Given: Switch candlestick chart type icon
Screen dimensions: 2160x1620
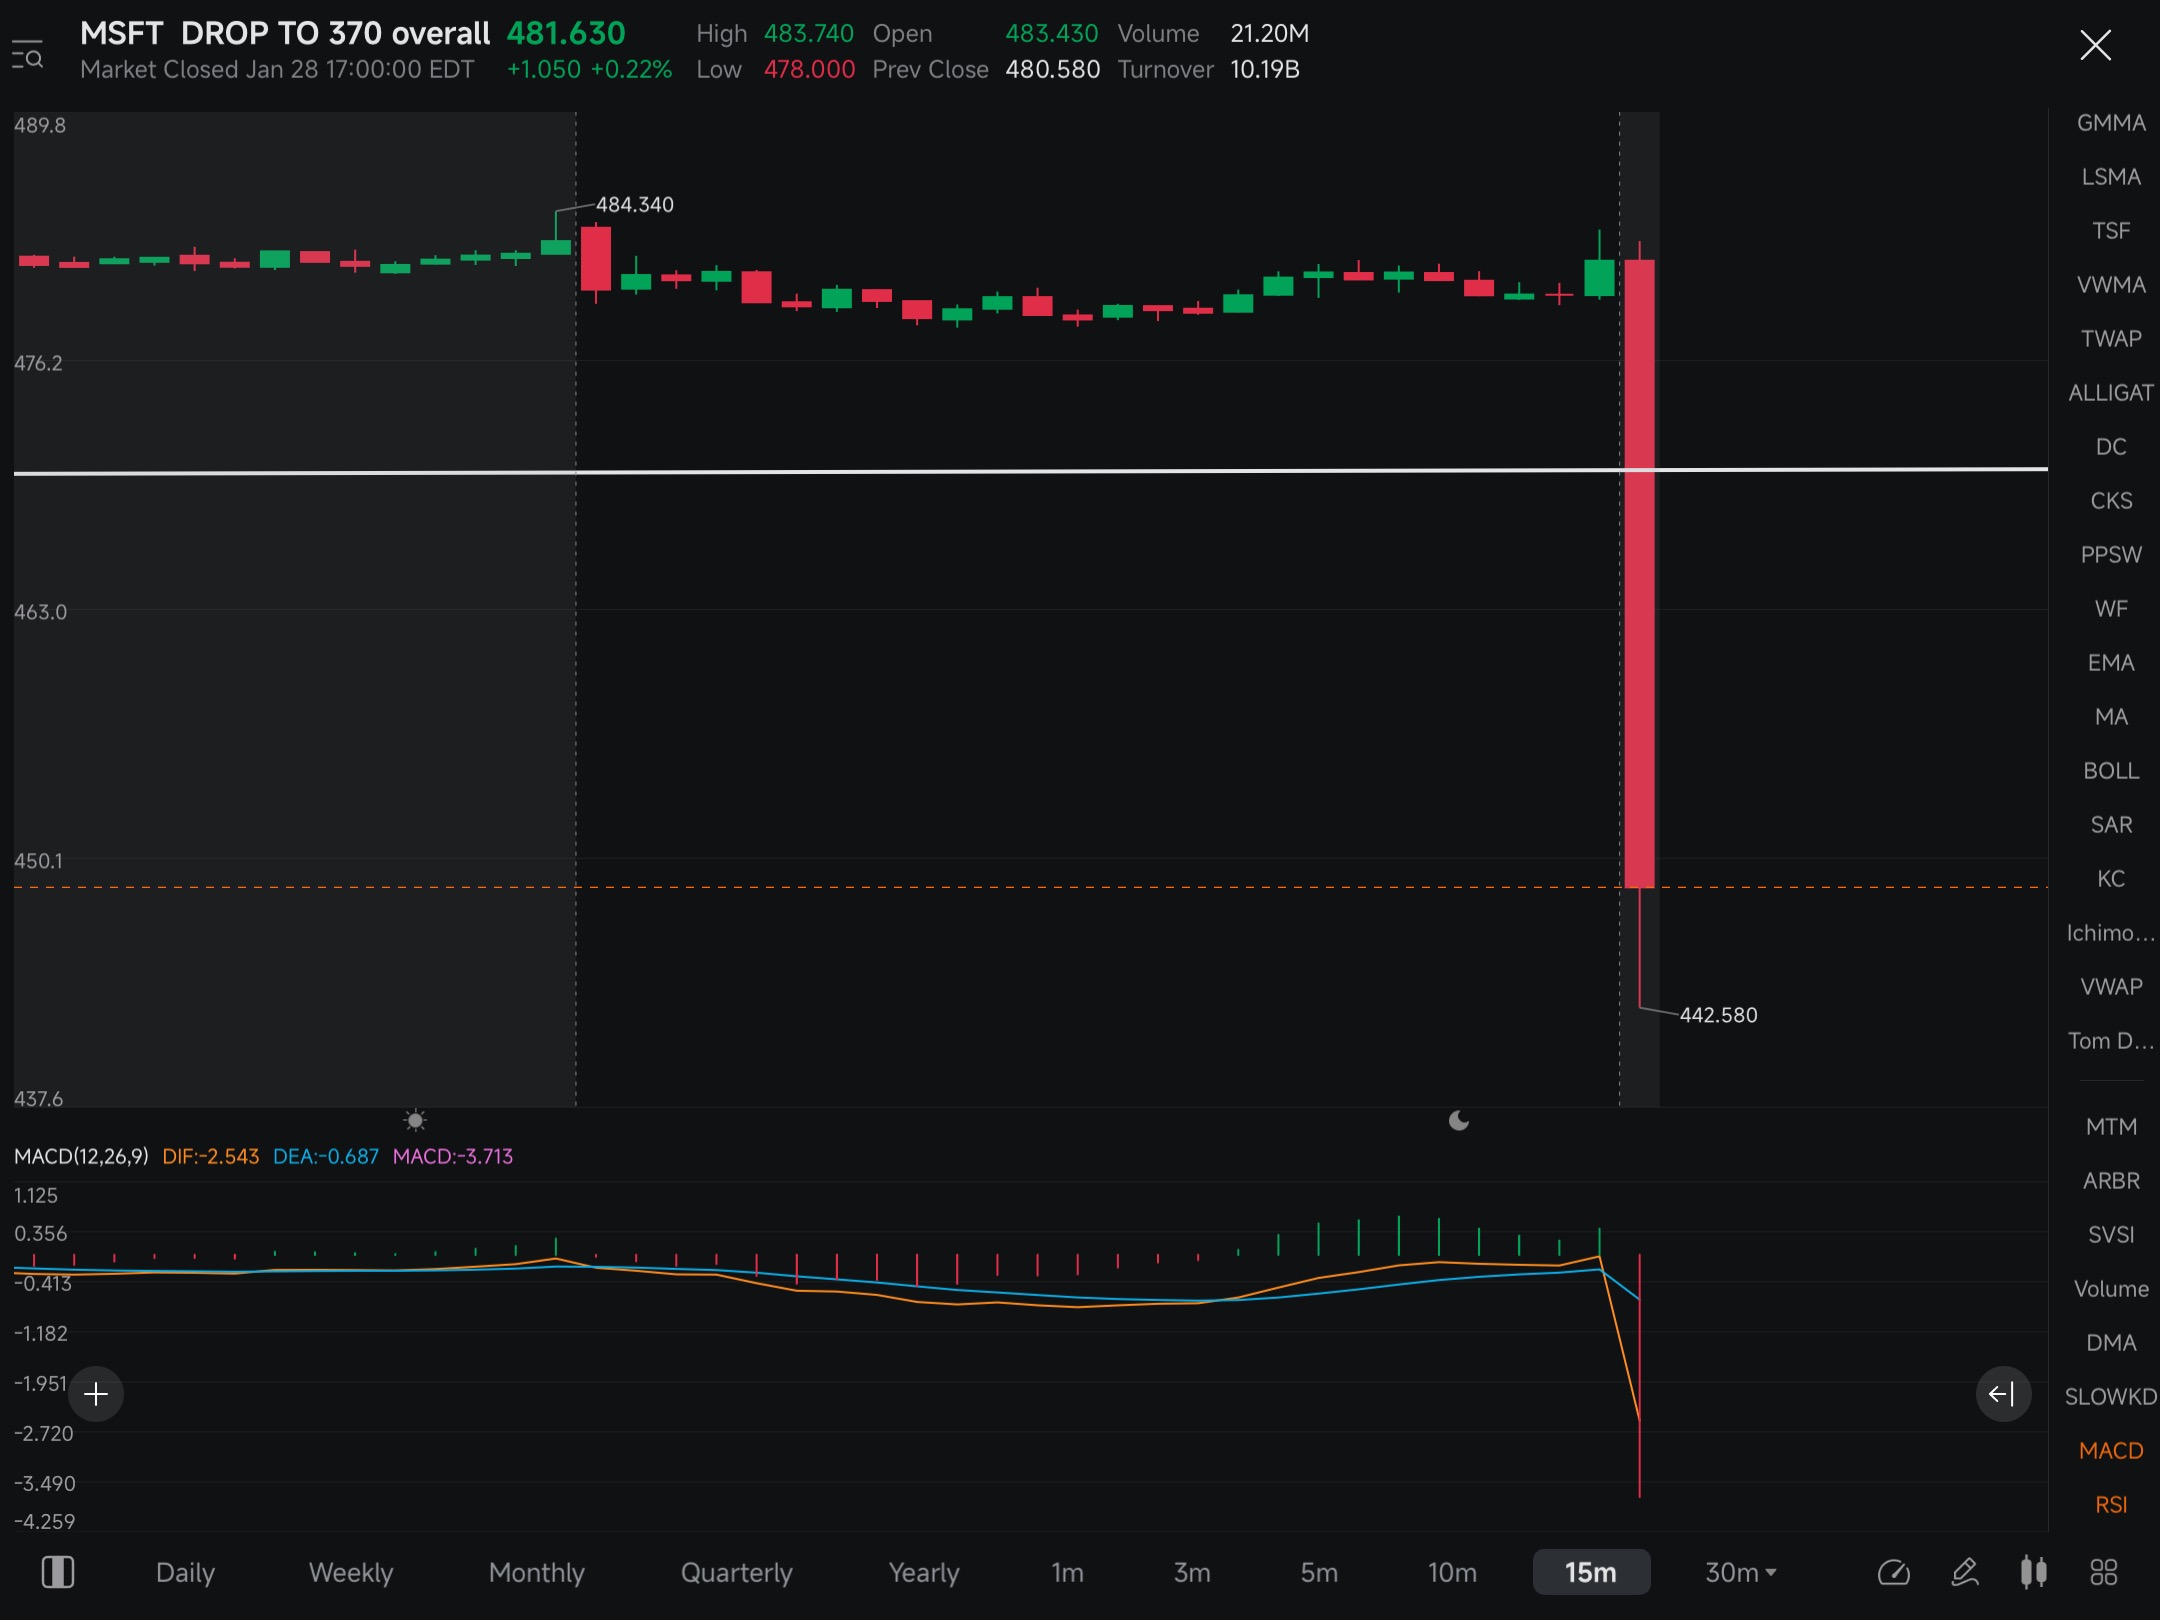Looking at the screenshot, I should point(2033,1572).
